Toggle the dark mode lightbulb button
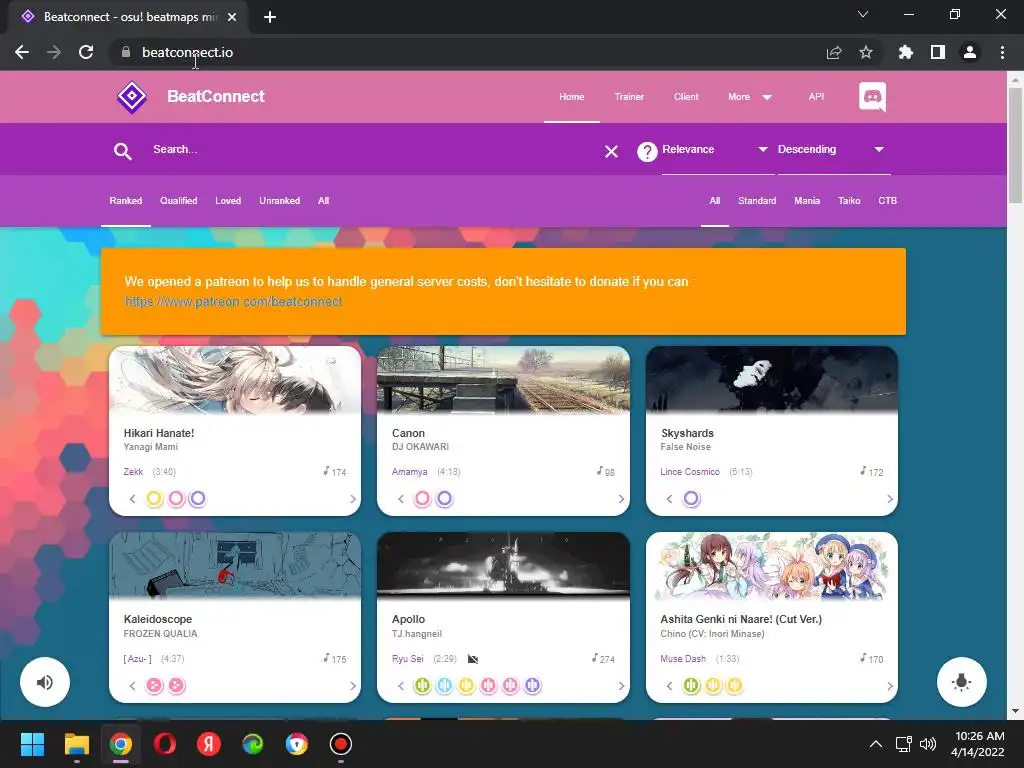 point(961,682)
